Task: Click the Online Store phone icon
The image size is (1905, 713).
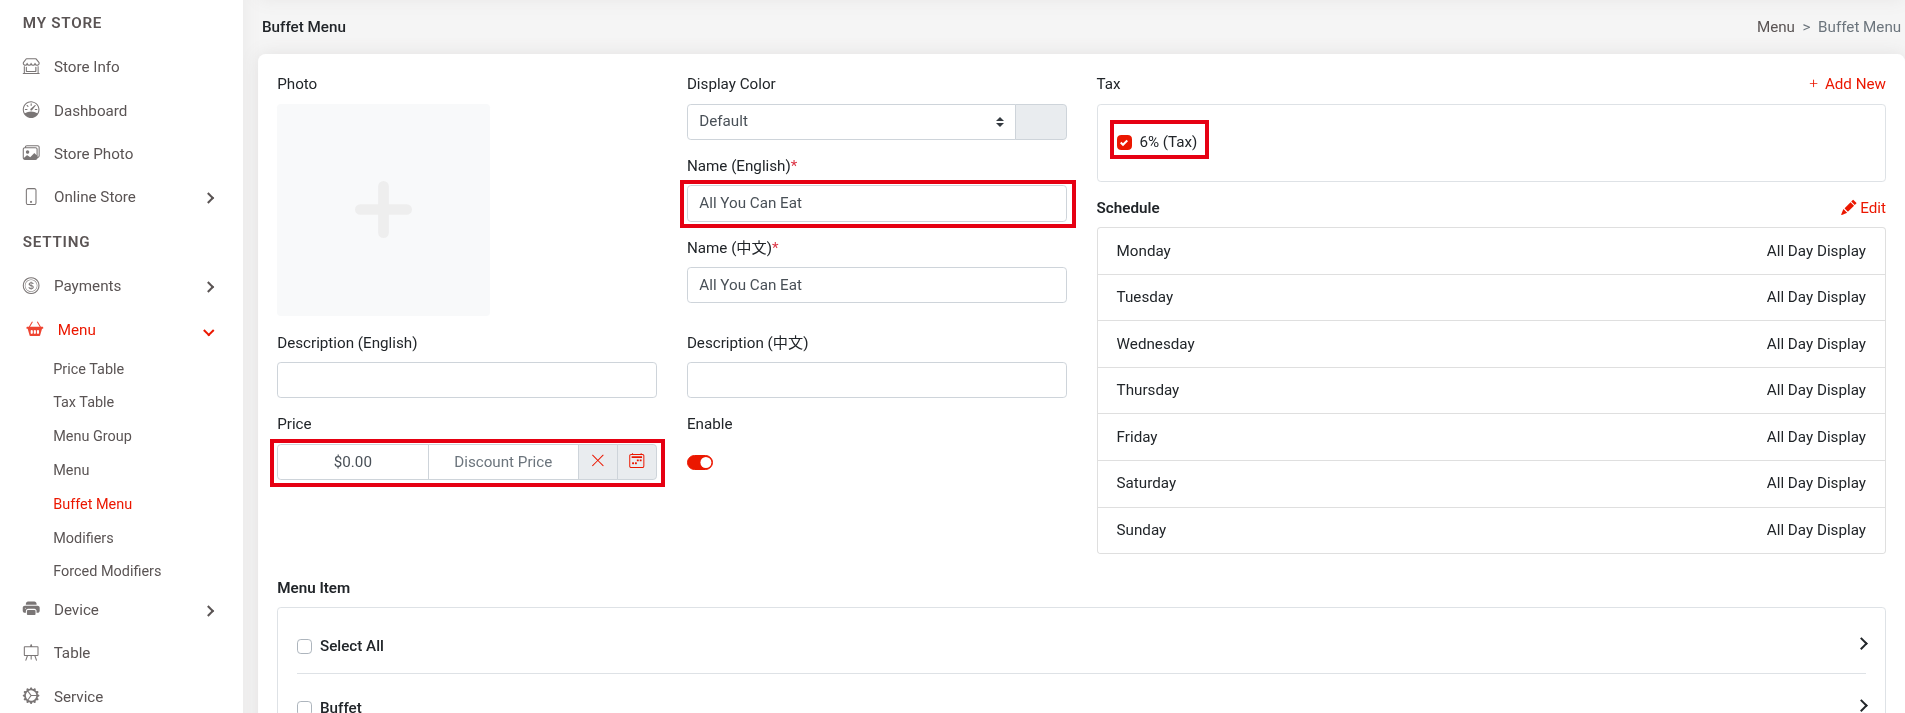Action: click(x=31, y=196)
